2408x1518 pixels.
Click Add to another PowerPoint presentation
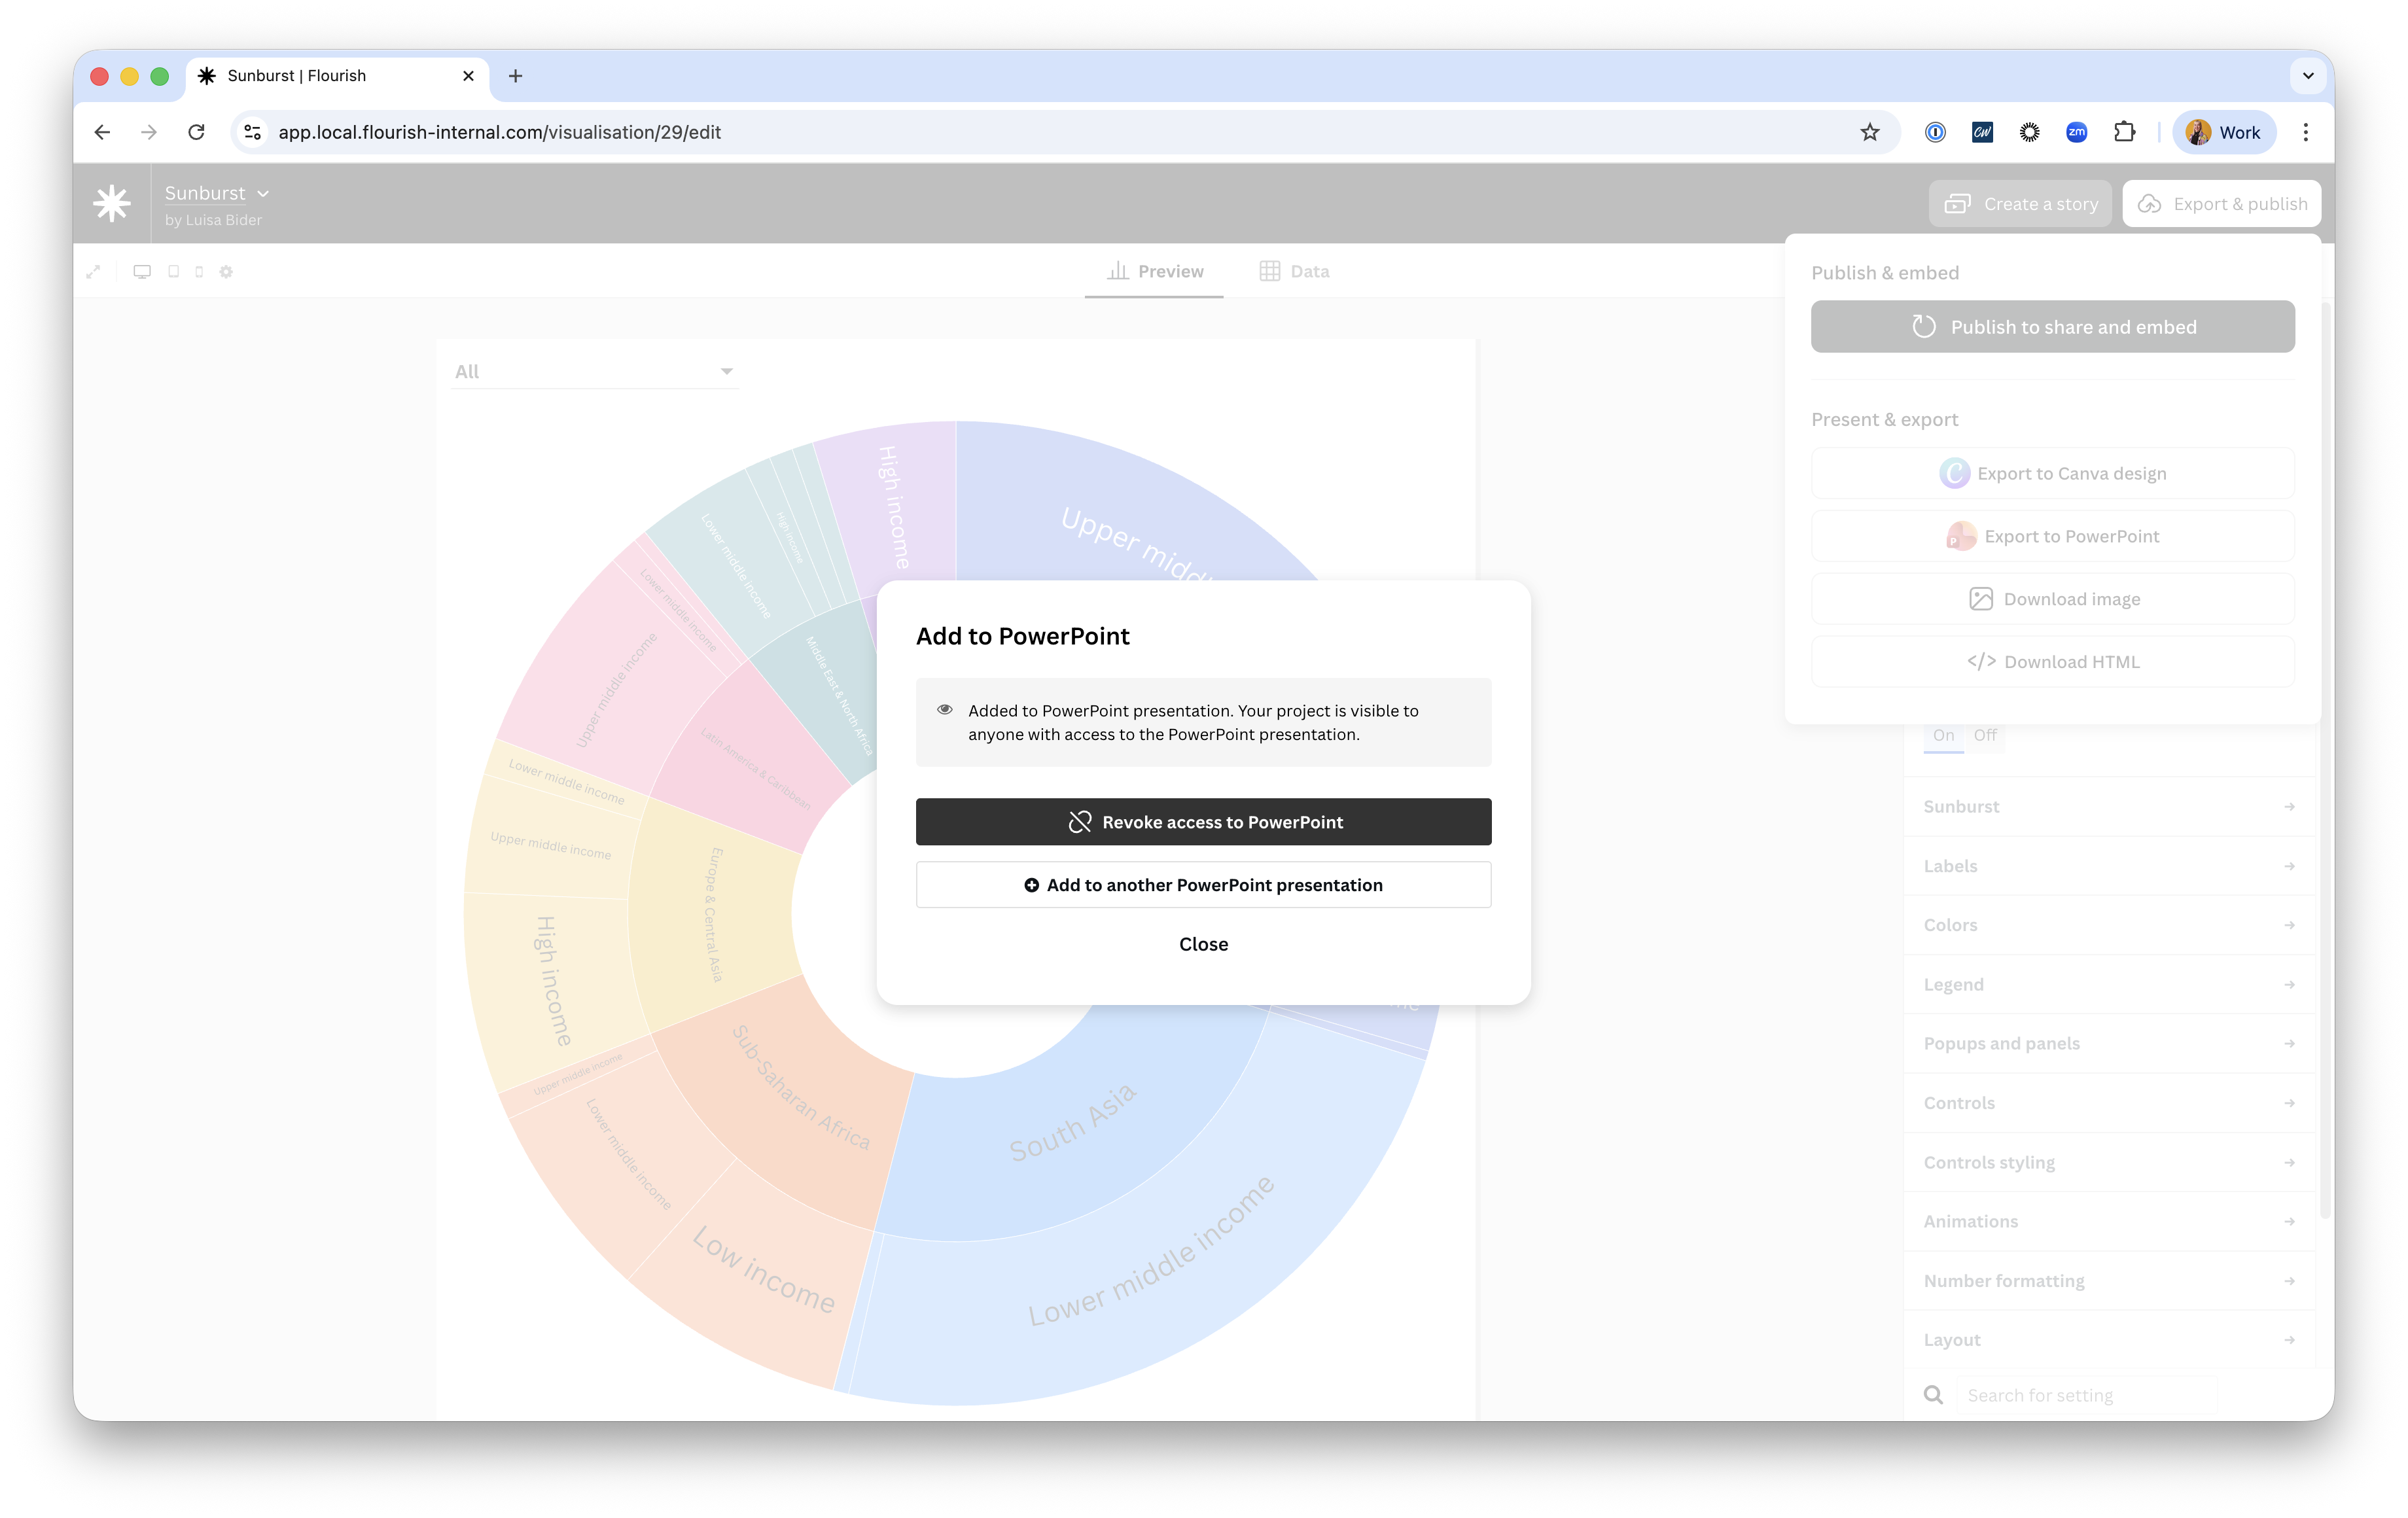[x=1203, y=885]
